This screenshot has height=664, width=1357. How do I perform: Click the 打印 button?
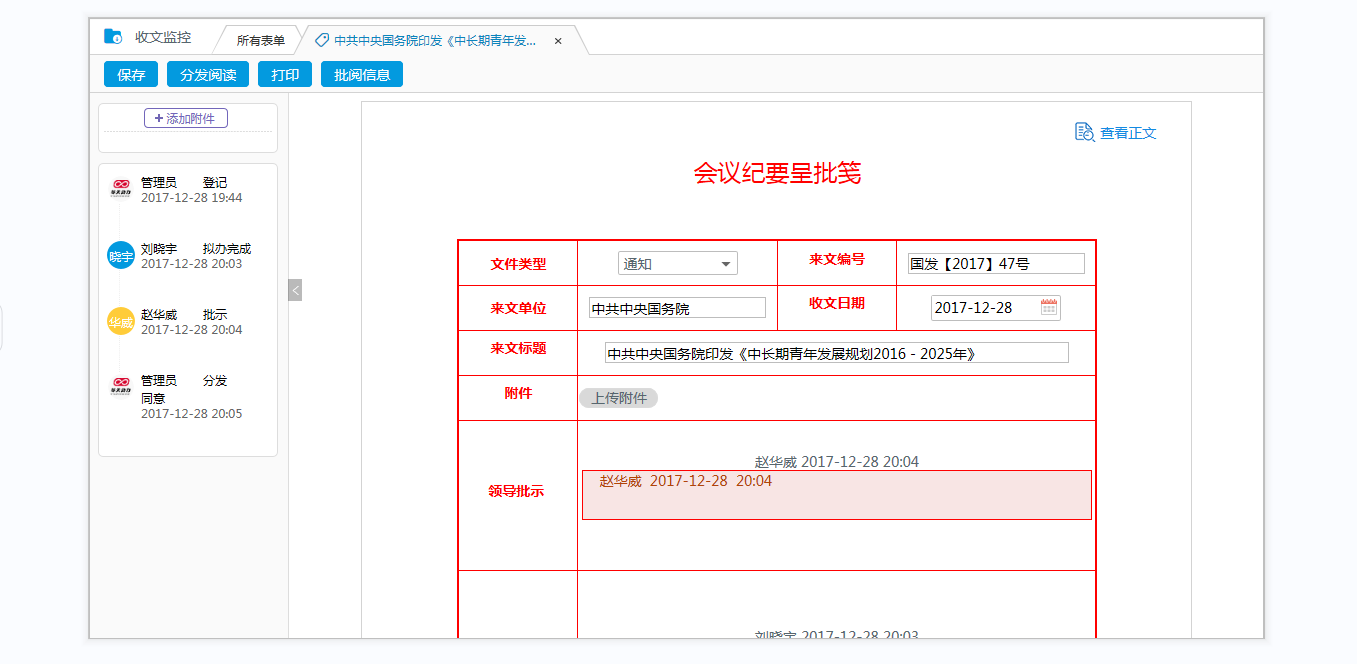pyautogui.click(x=285, y=75)
